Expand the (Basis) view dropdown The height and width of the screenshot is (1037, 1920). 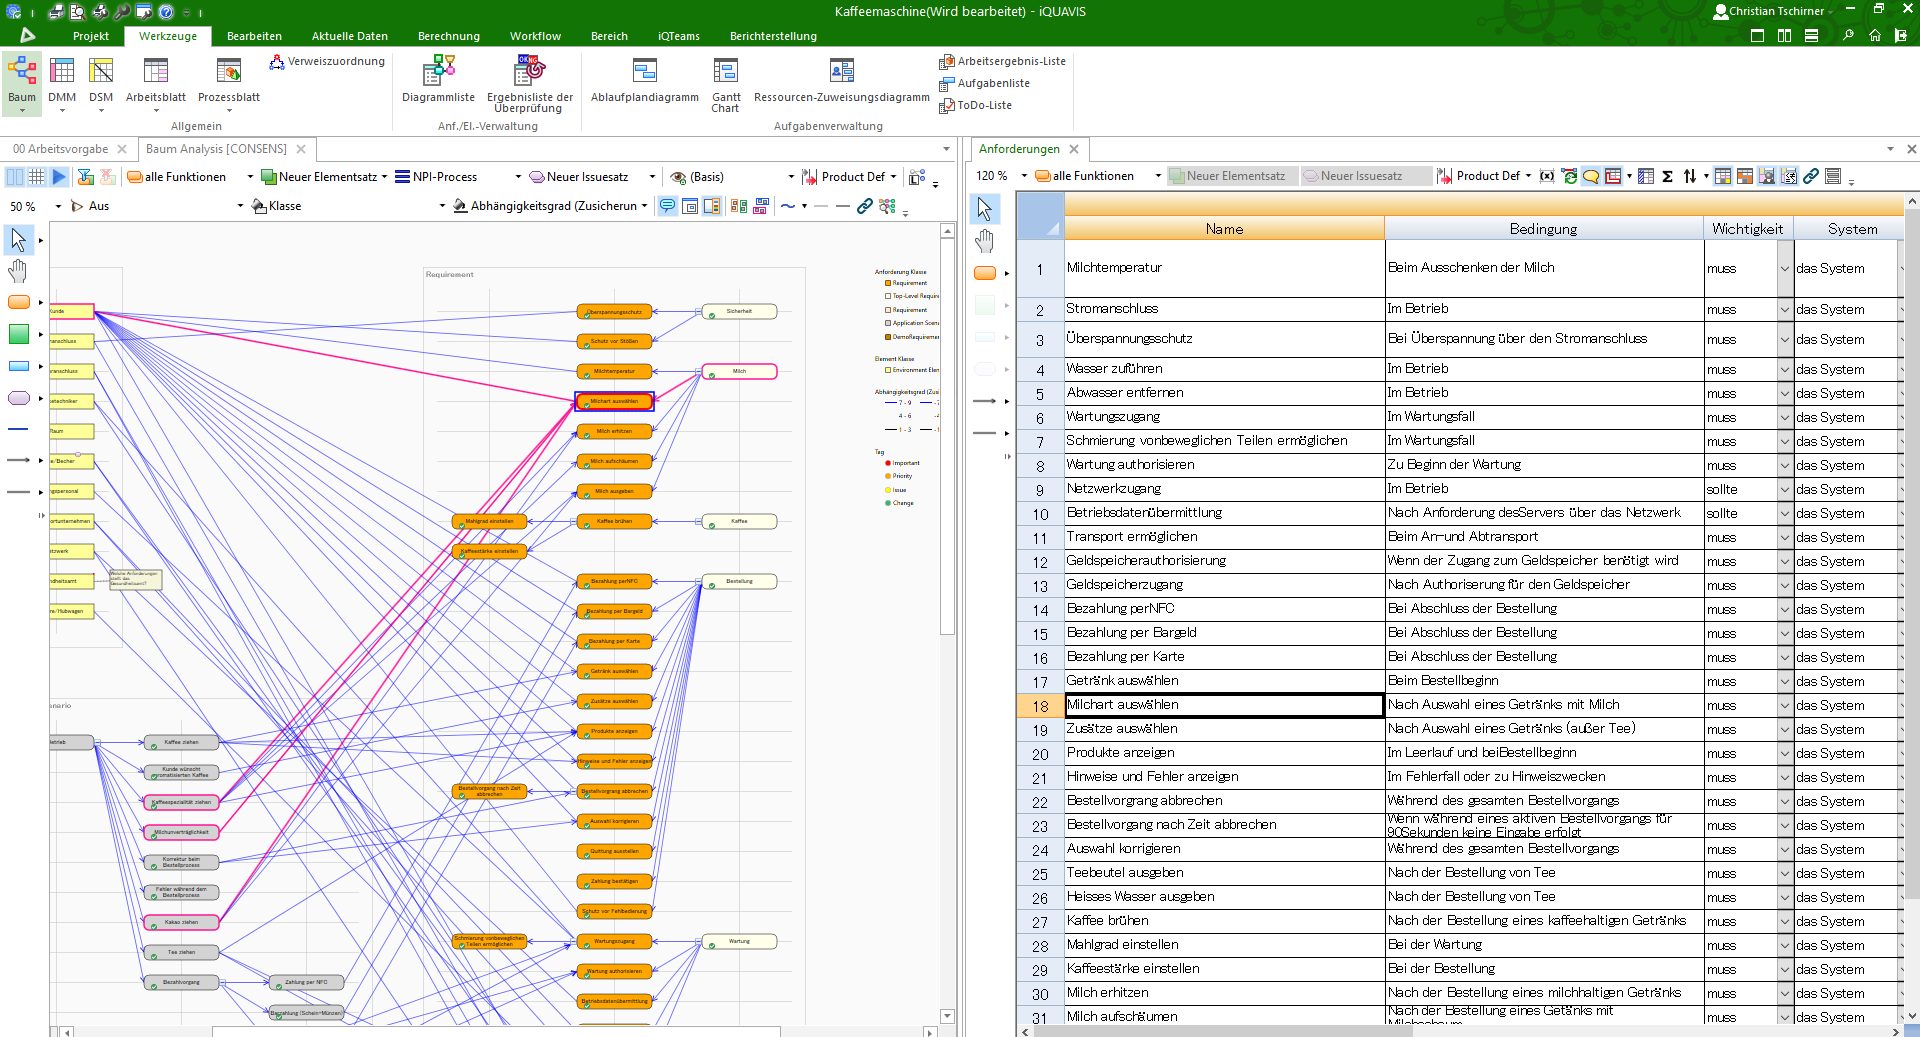tap(791, 177)
